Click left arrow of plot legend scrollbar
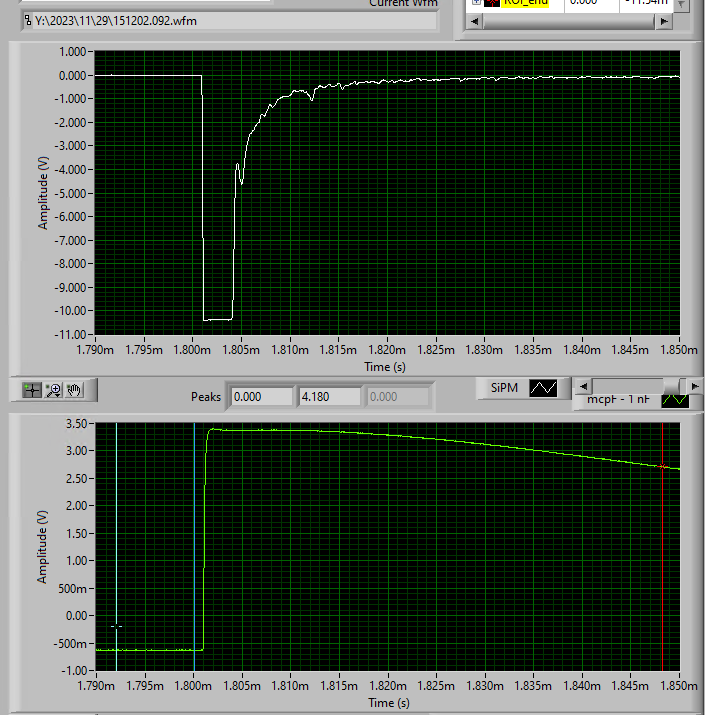 [x=583, y=387]
